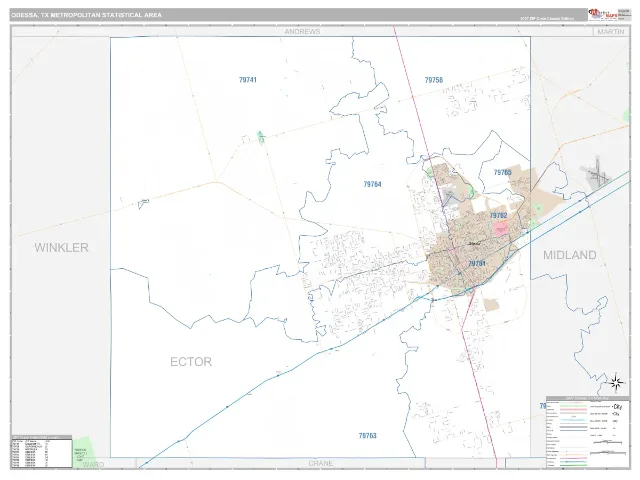This screenshot has height=480, width=640.
Task: Open the map legend box
Action: coord(588,431)
